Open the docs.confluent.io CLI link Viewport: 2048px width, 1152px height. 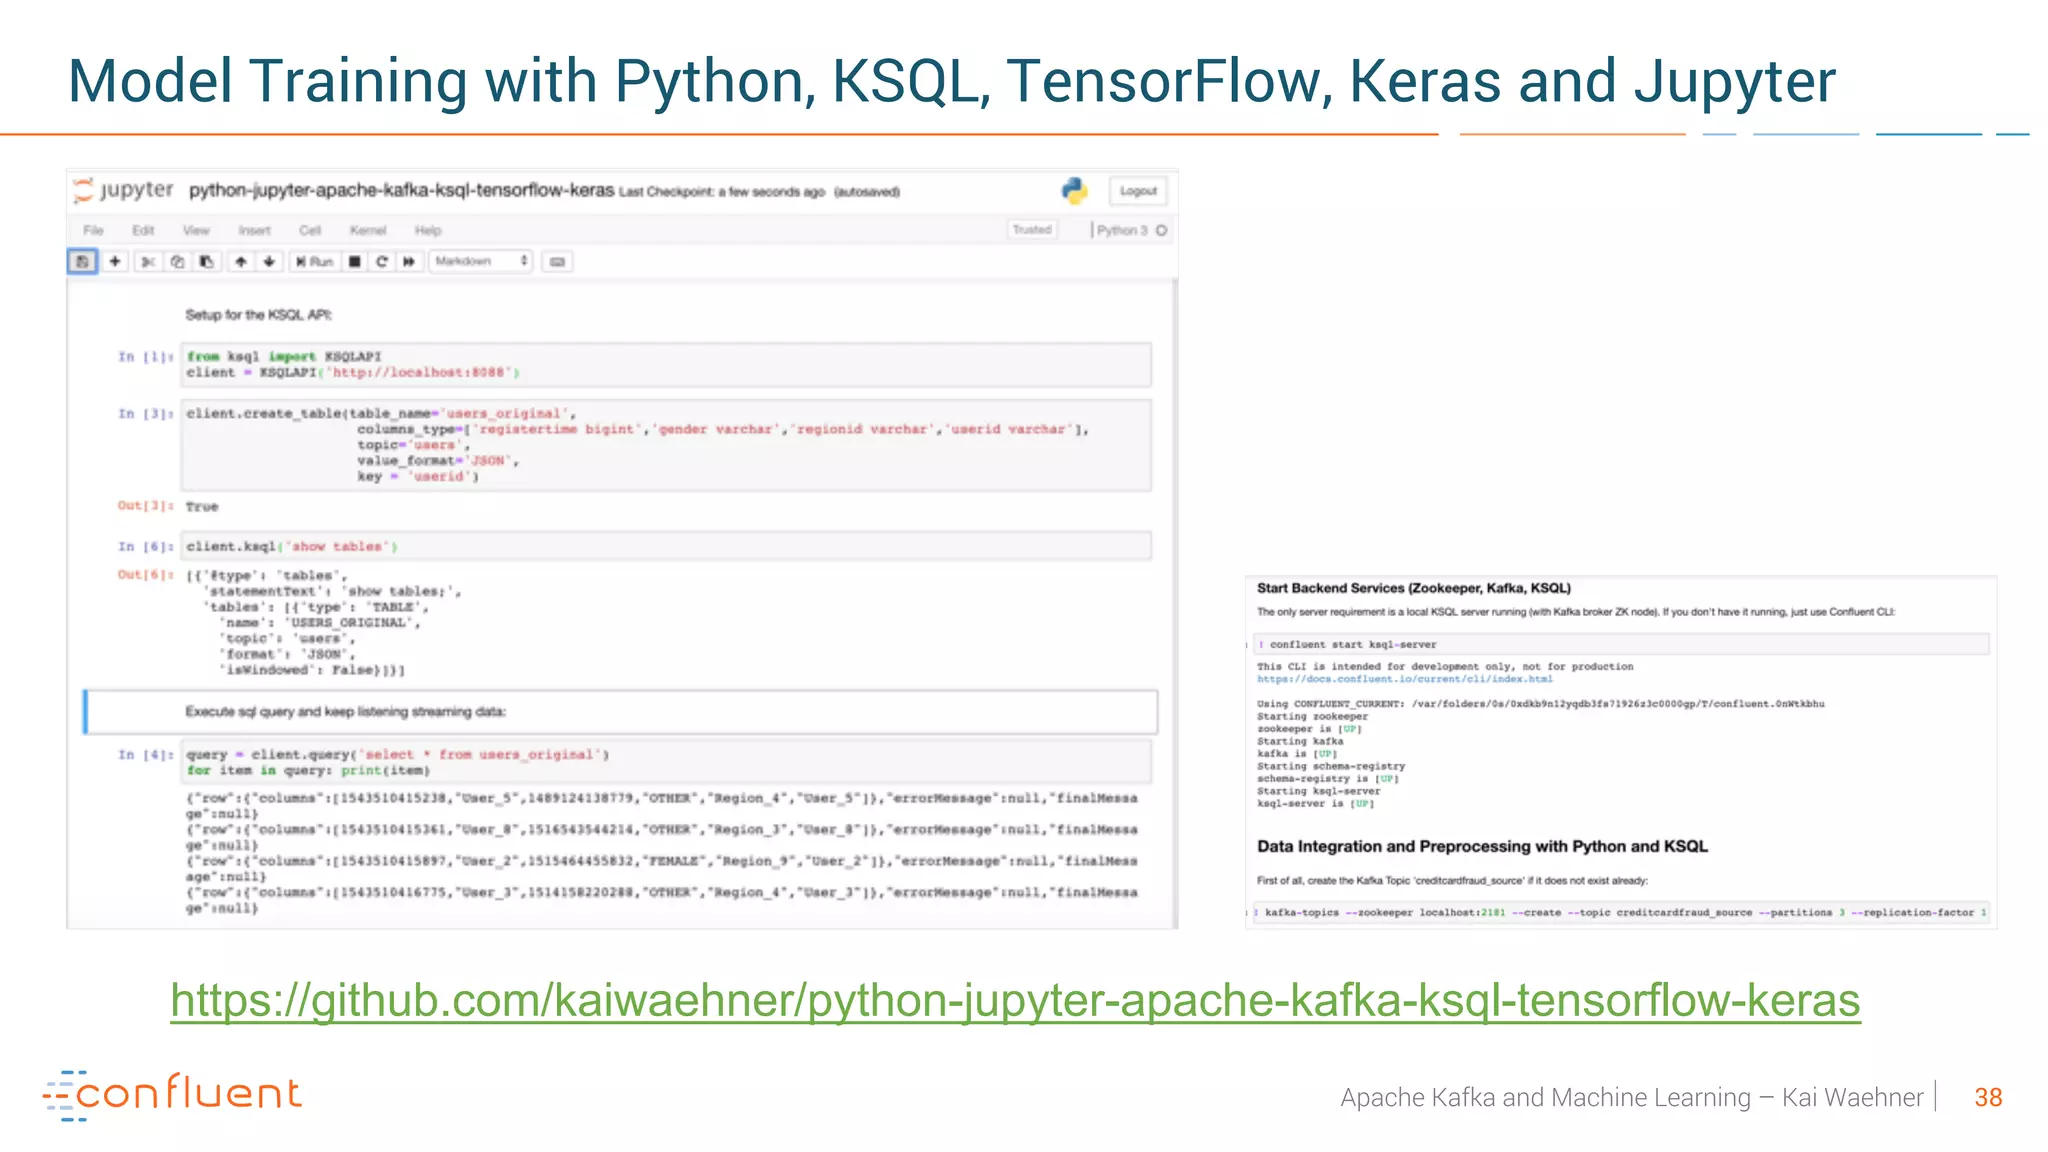click(x=1405, y=679)
